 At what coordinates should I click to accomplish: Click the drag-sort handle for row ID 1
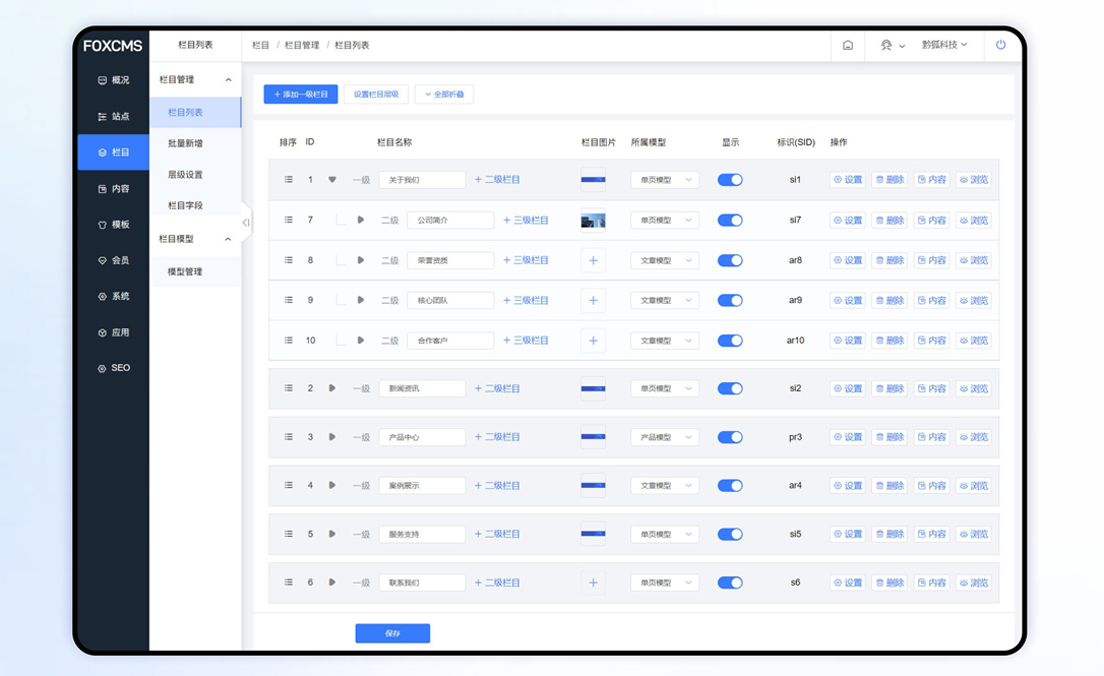tap(288, 180)
